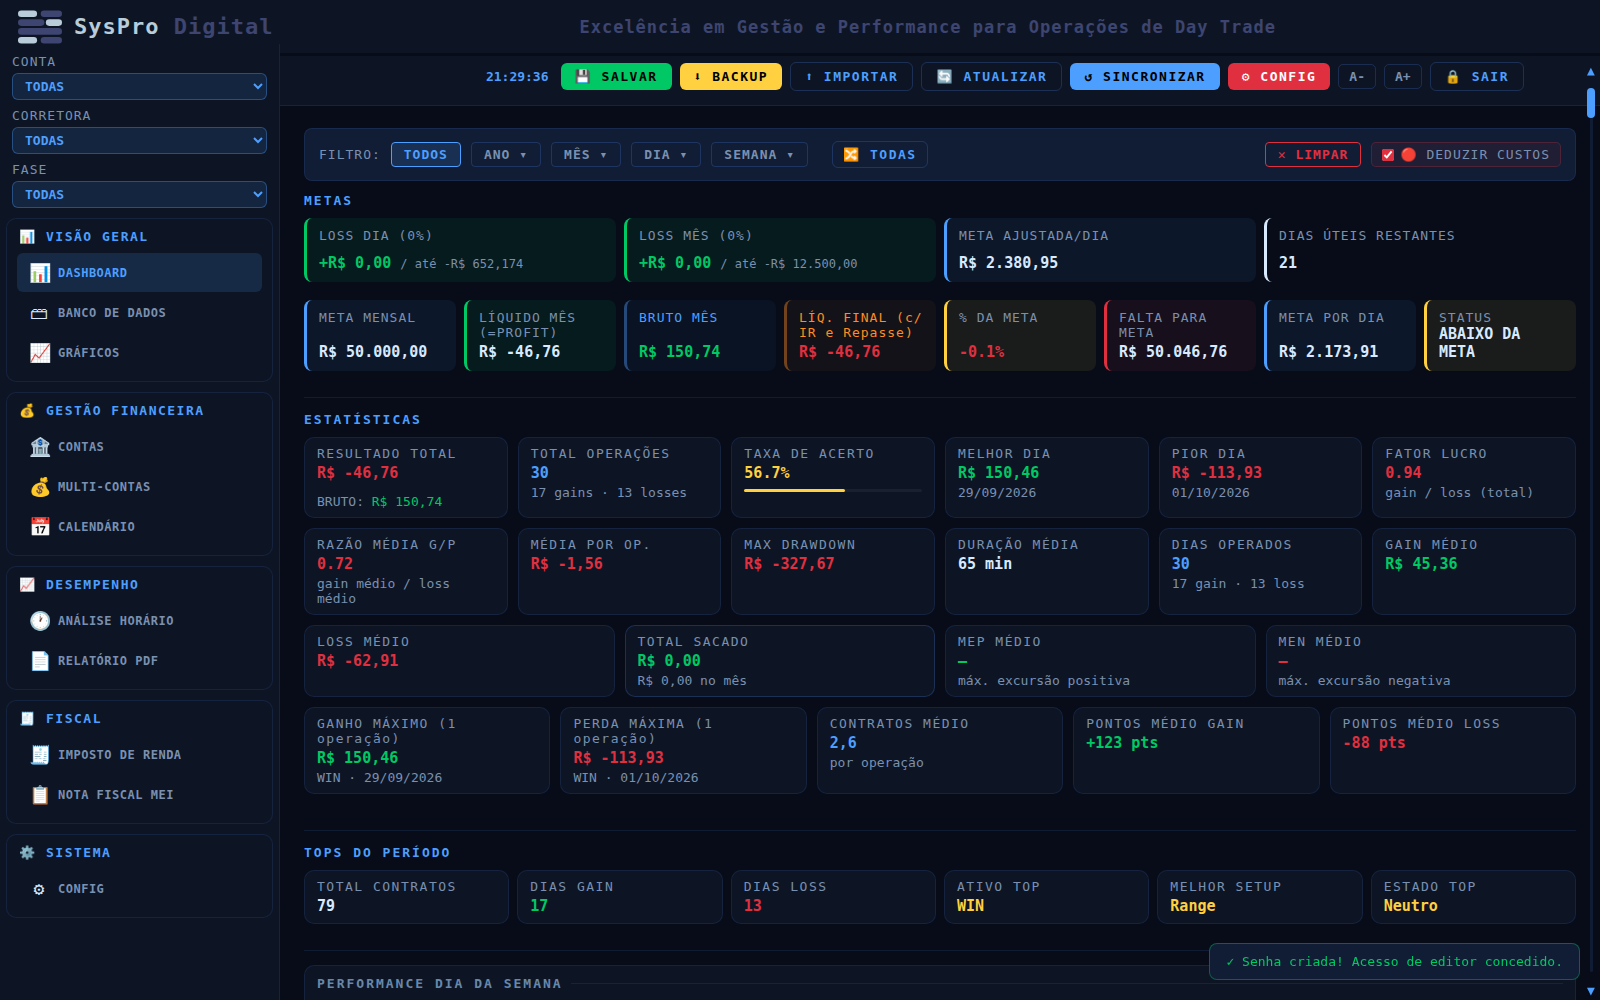Increase font size with A+ button
This screenshot has width=1600, height=1000.
click(1403, 77)
